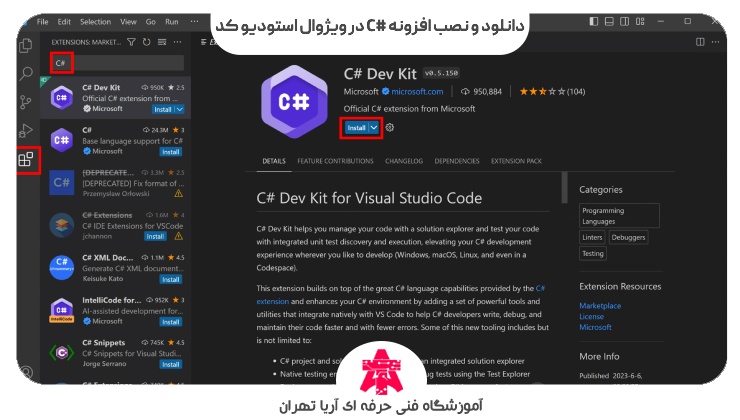Click warning icon on C# IDE Extensions row
This screenshot has width=740, height=420.
click(x=178, y=236)
